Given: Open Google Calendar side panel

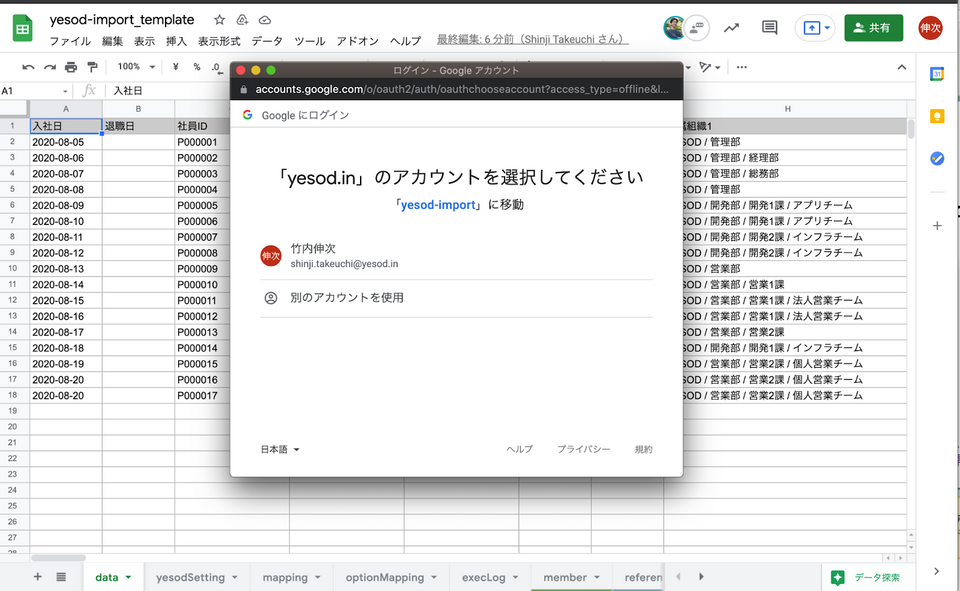Looking at the screenshot, I should [x=937, y=74].
